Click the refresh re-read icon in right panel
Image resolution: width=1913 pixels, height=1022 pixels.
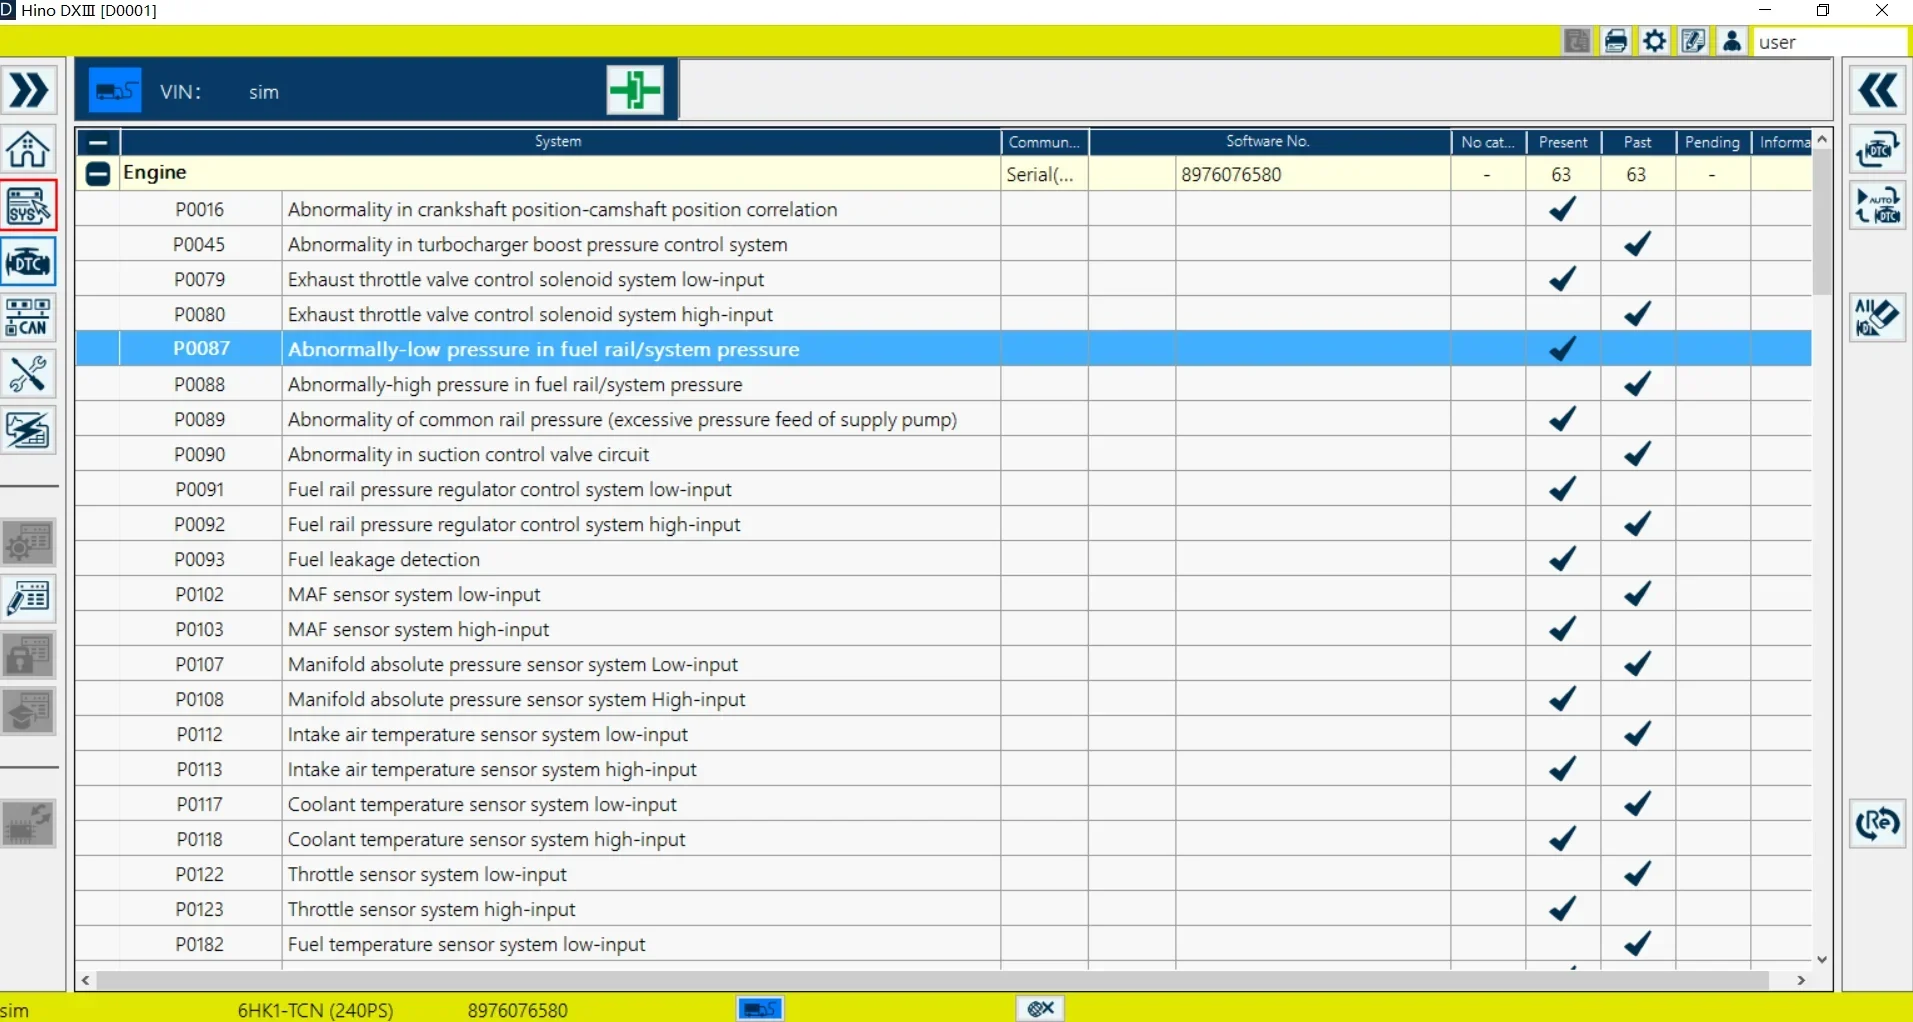pyautogui.click(x=1878, y=824)
